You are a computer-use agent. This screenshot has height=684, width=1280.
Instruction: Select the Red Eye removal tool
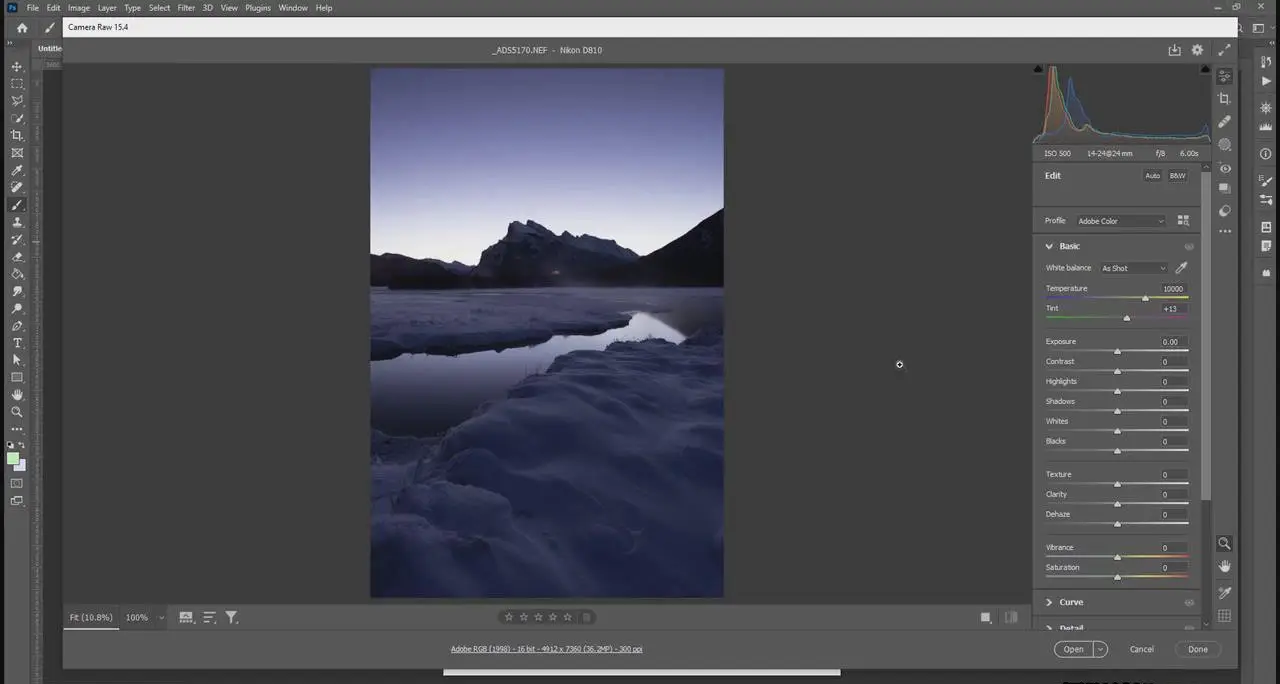pos(1224,168)
